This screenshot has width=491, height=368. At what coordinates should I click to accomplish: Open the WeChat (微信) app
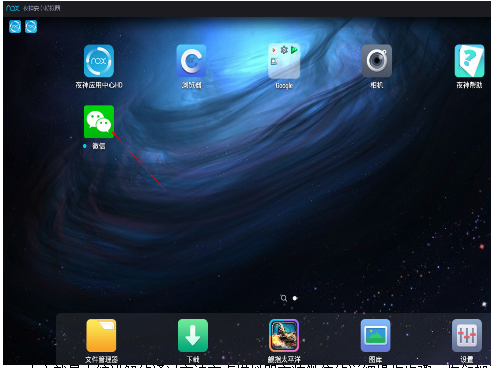(x=99, y=122)
